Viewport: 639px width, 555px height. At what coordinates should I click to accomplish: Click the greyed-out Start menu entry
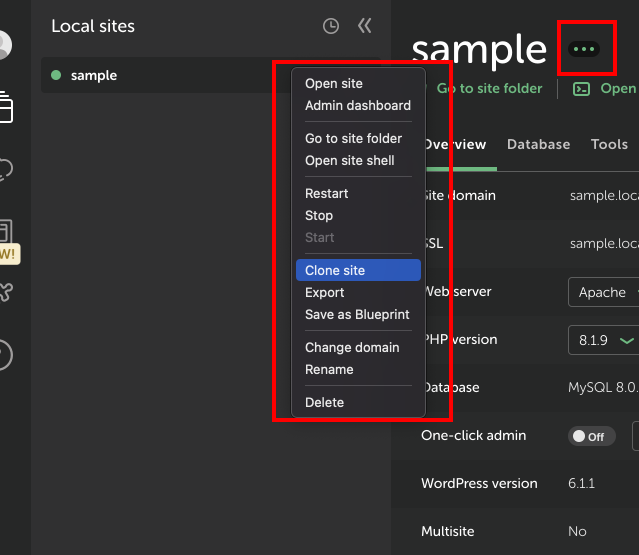pos(358,238)
